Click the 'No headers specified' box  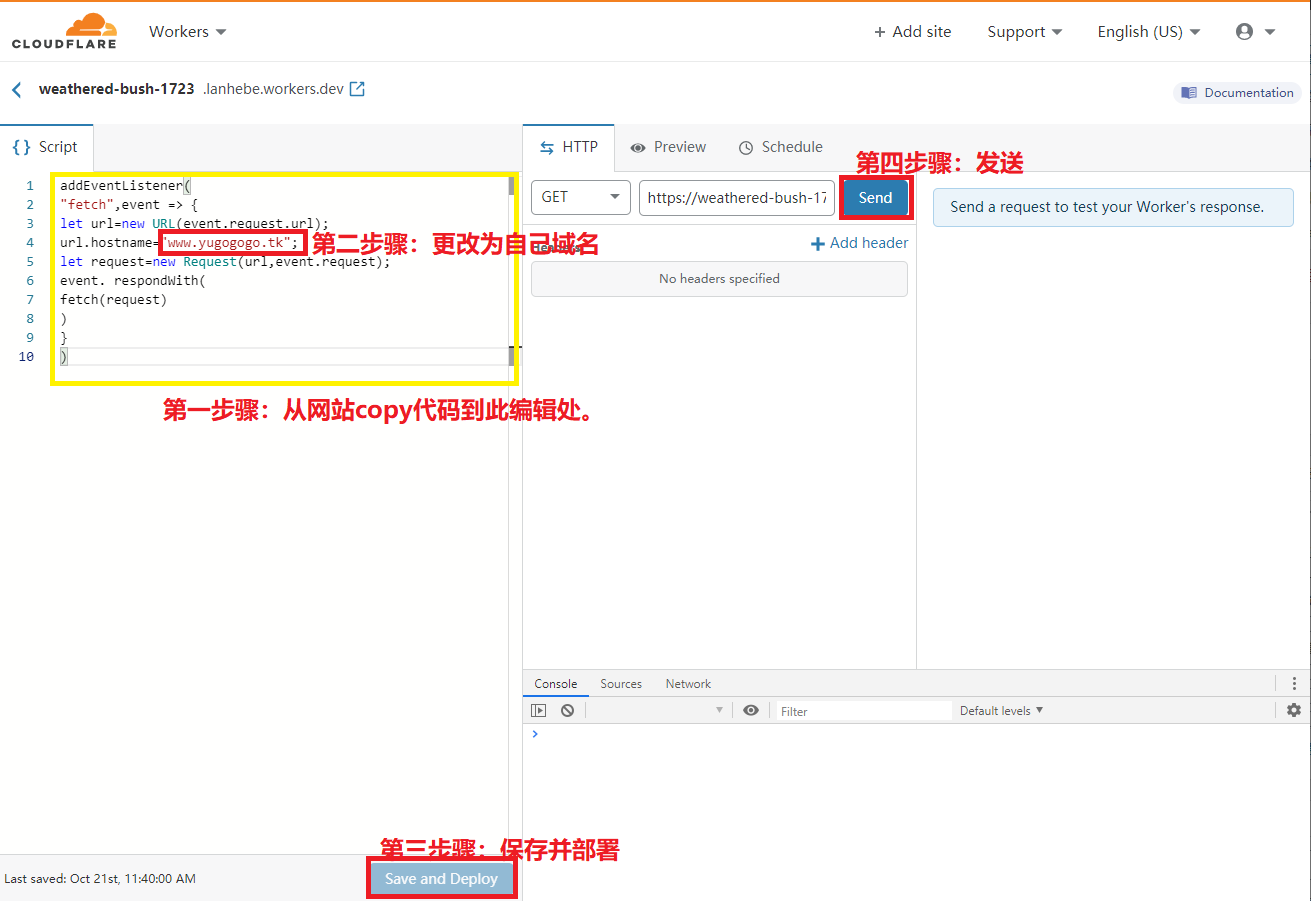[x=719, y=279]
